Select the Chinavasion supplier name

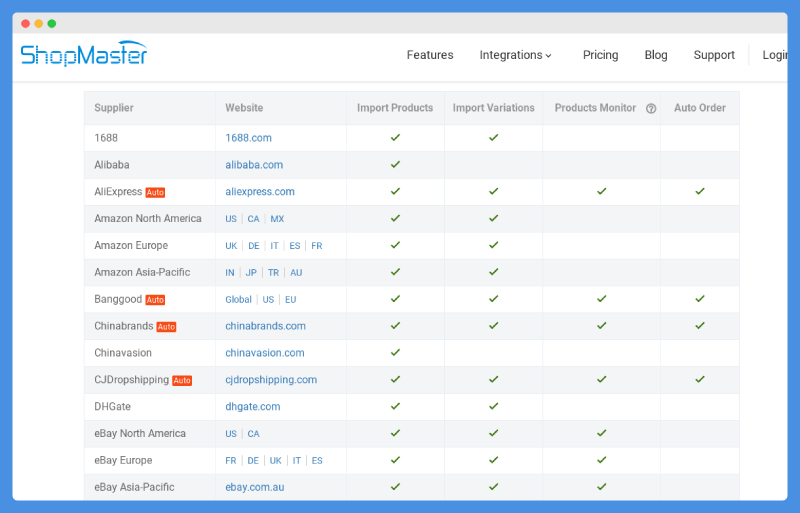(x=123, y=353)
